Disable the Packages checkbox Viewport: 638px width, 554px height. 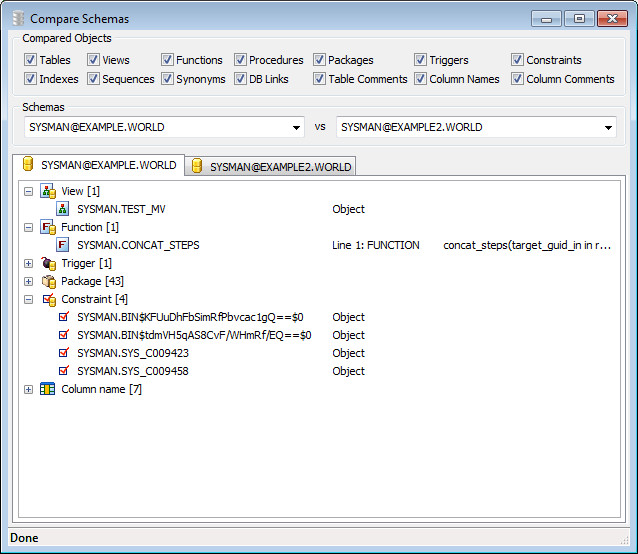click(319, 59)
